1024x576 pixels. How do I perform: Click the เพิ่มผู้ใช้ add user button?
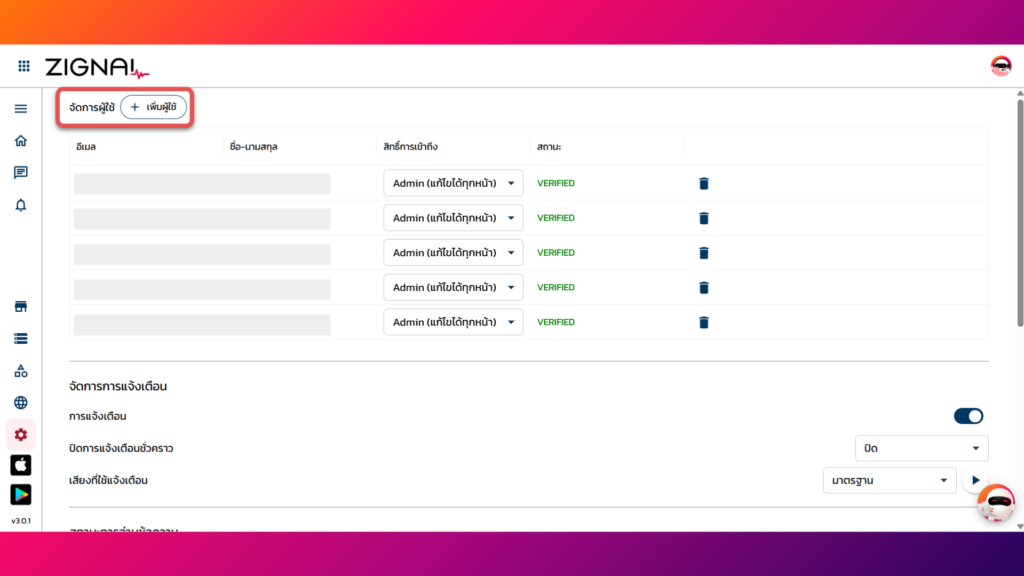tap(153, 107)
